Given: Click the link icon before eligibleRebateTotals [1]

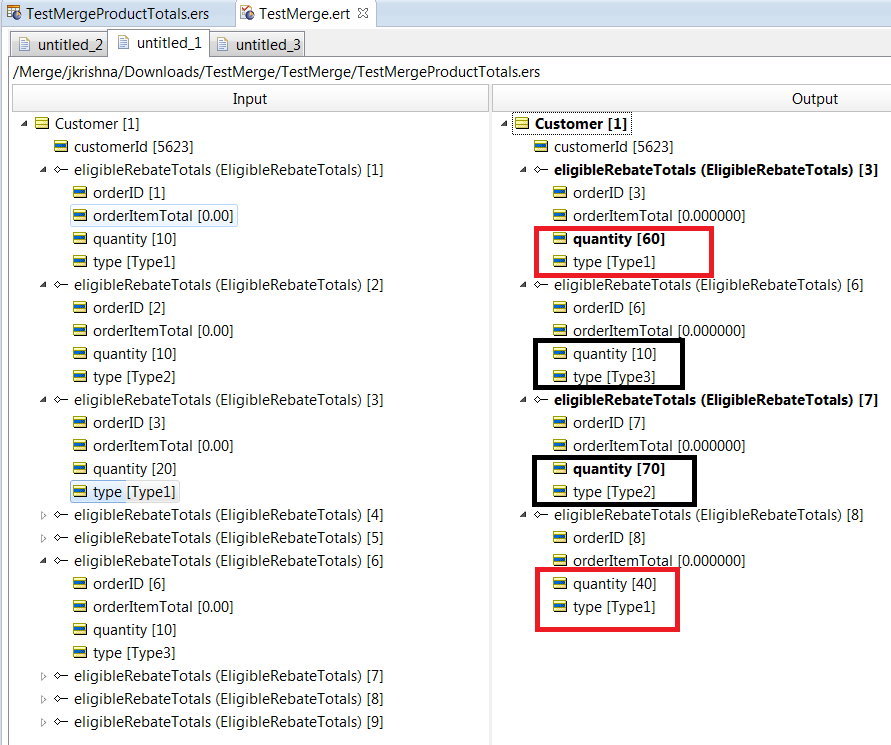Looking at the screenshot, I should 59,169.
